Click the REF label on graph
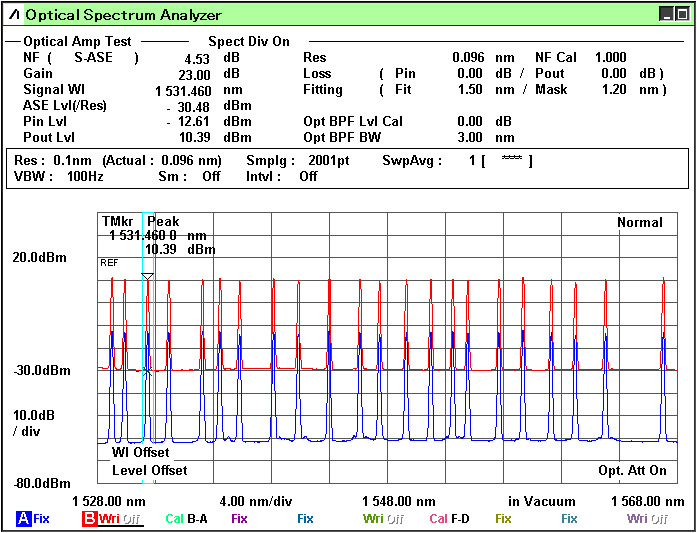 tap(109, 263)
